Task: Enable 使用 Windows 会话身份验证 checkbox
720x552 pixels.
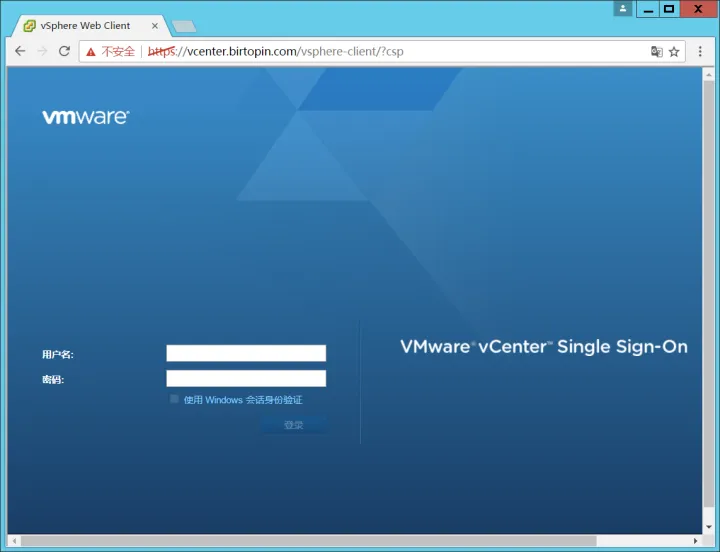Action: point(174,399)
